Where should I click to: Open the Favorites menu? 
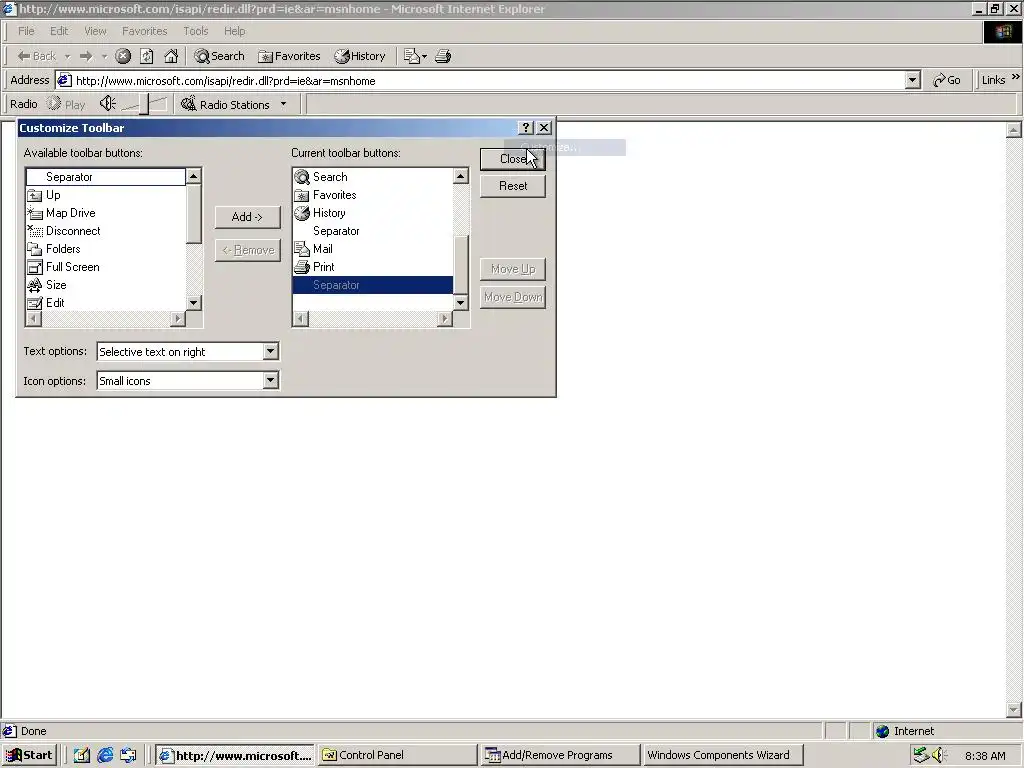[144, 31]
